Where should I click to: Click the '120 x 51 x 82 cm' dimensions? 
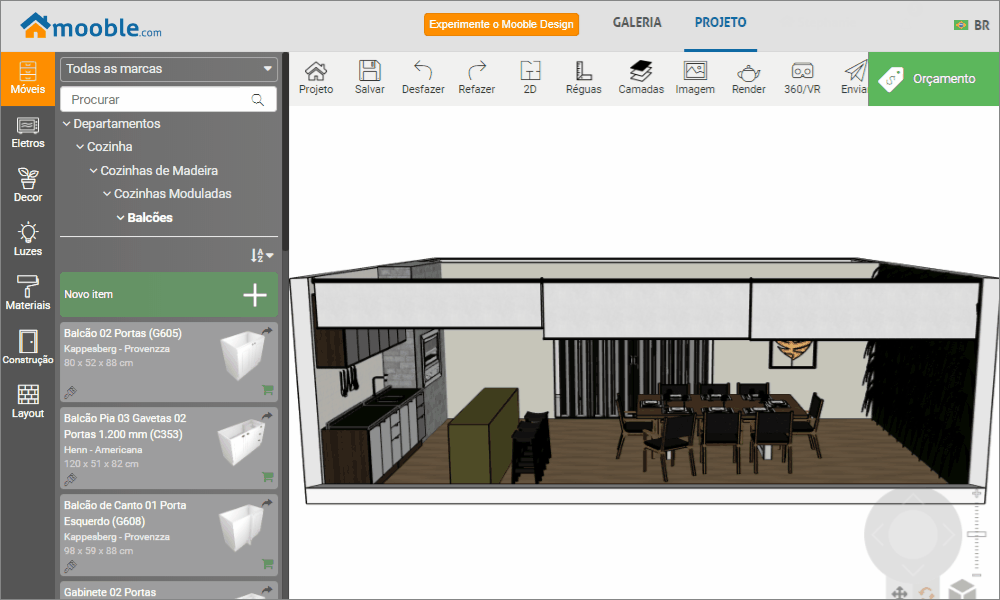(101, 464)
